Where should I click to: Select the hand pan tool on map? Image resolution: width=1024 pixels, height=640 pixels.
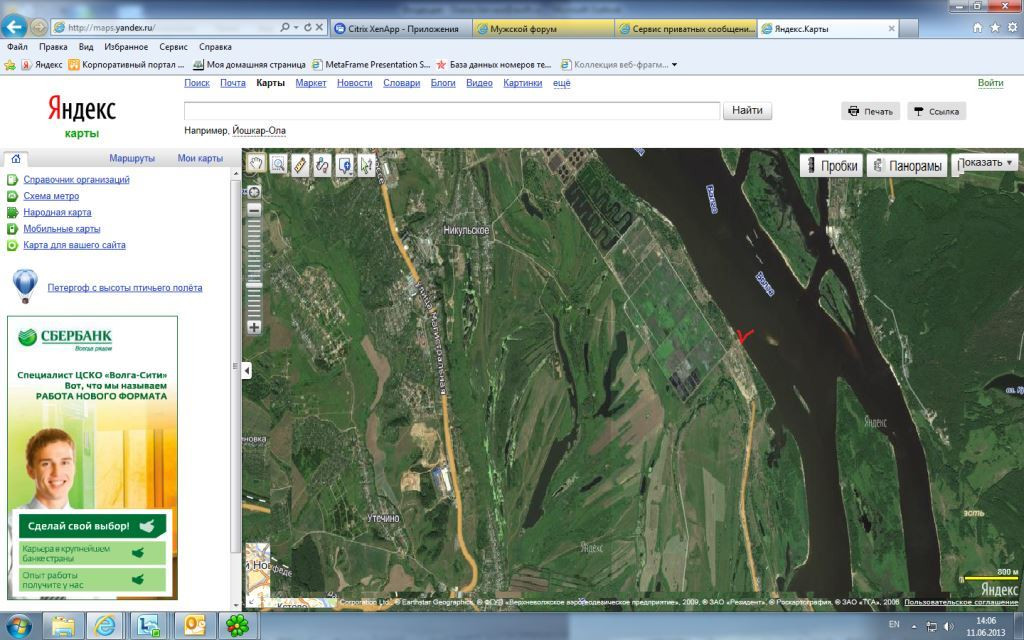click(x=255, y=164)
